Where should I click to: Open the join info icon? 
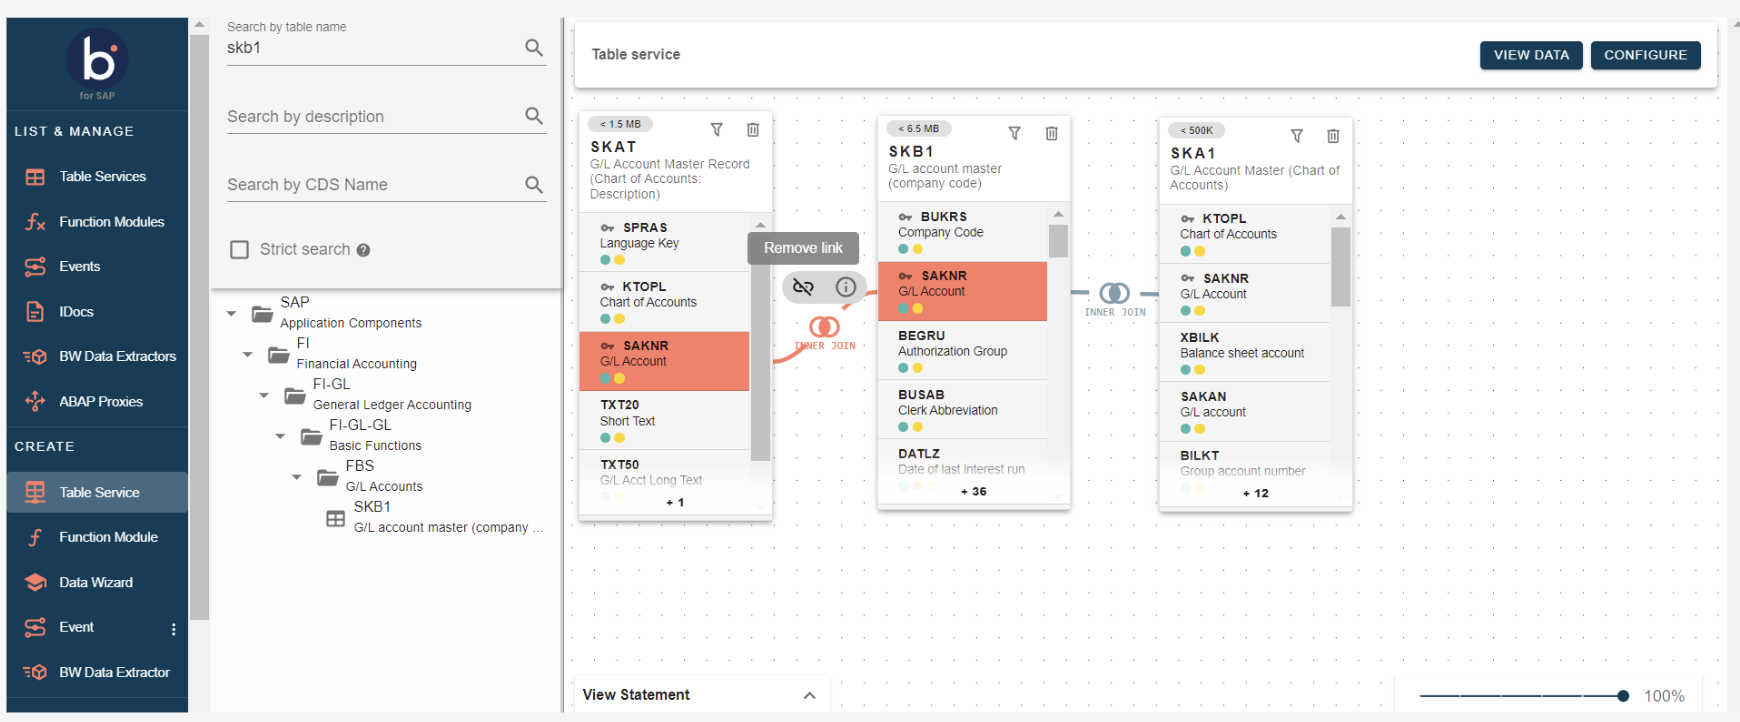846,288
